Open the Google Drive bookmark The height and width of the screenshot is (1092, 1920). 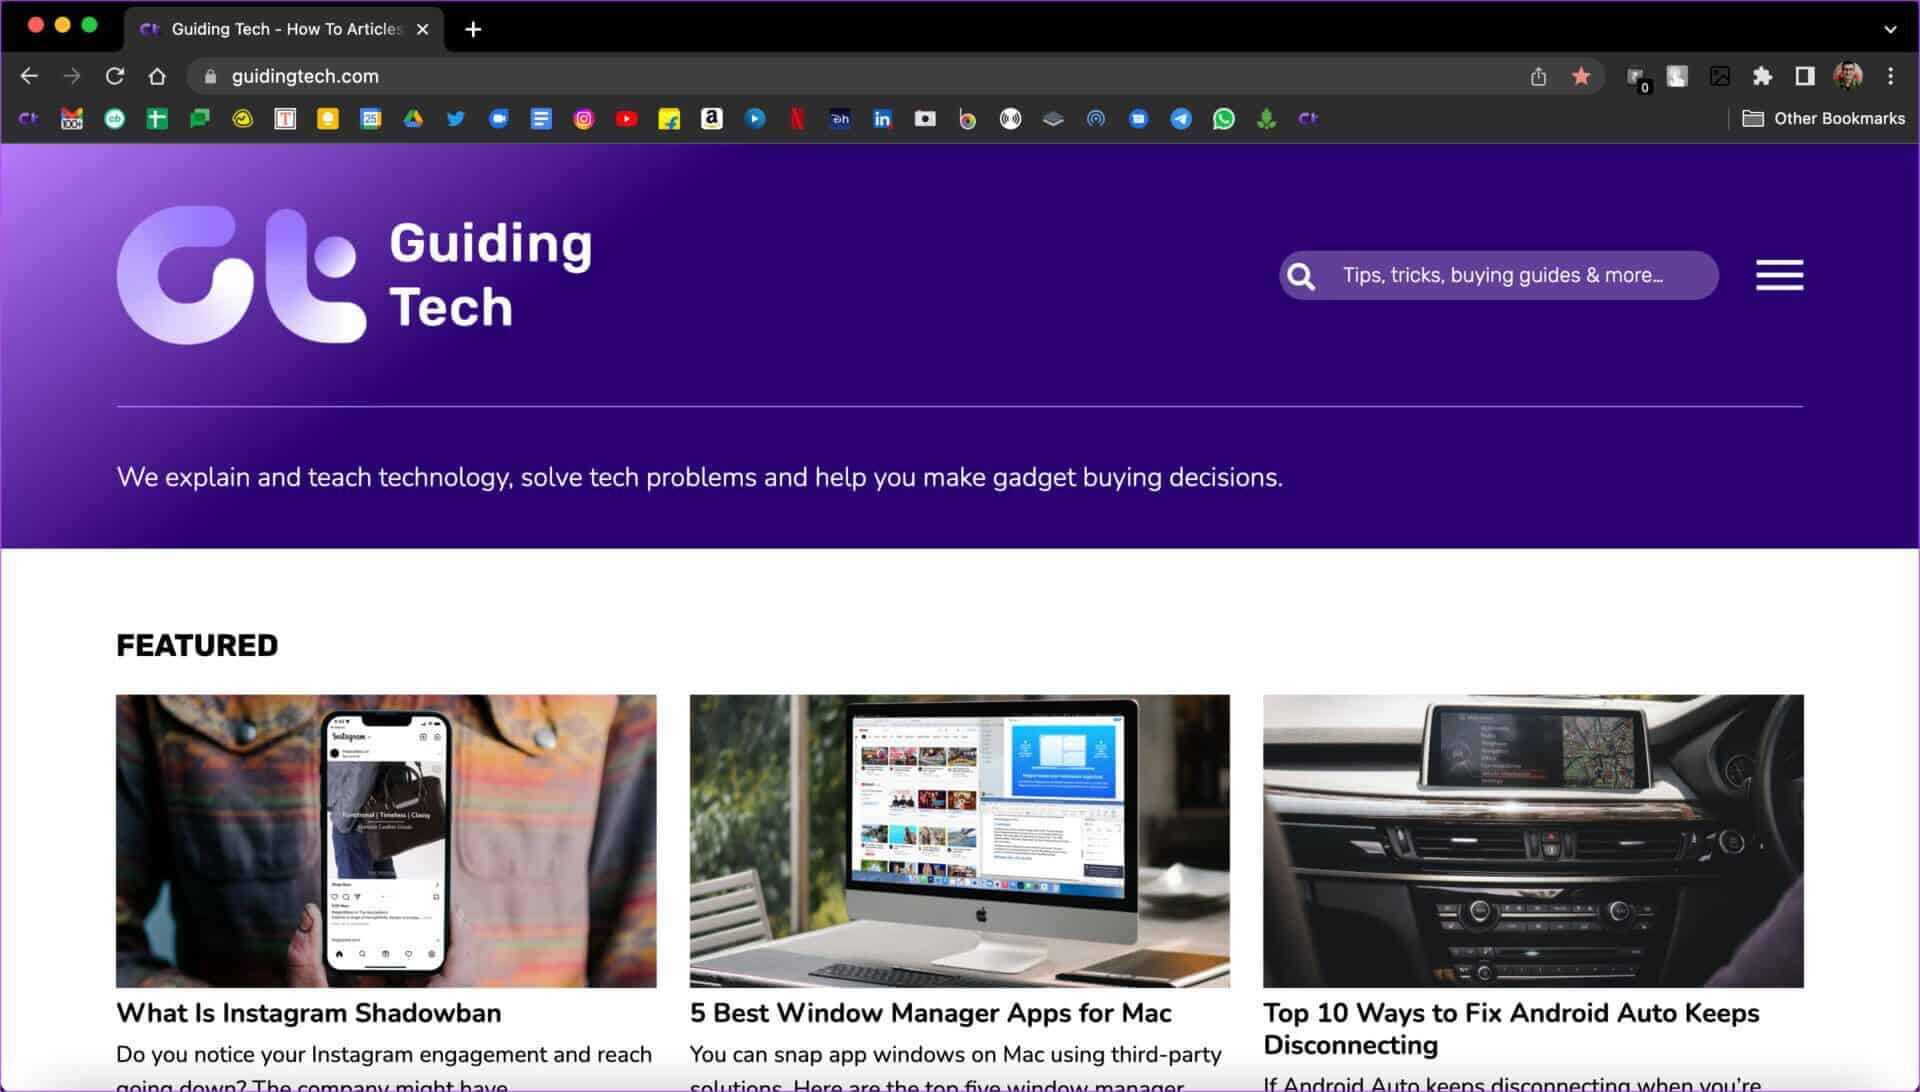(413, 119)
